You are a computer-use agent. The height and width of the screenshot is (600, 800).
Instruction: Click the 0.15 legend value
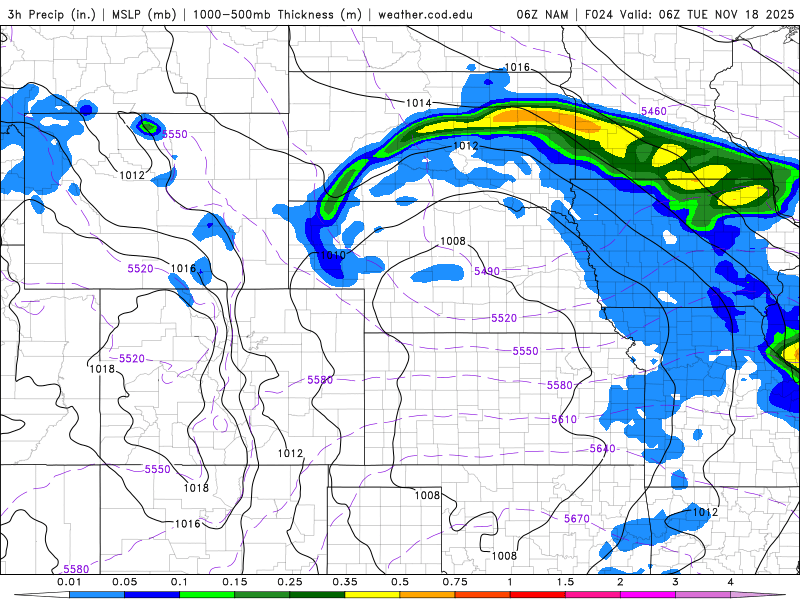[235, 582]
